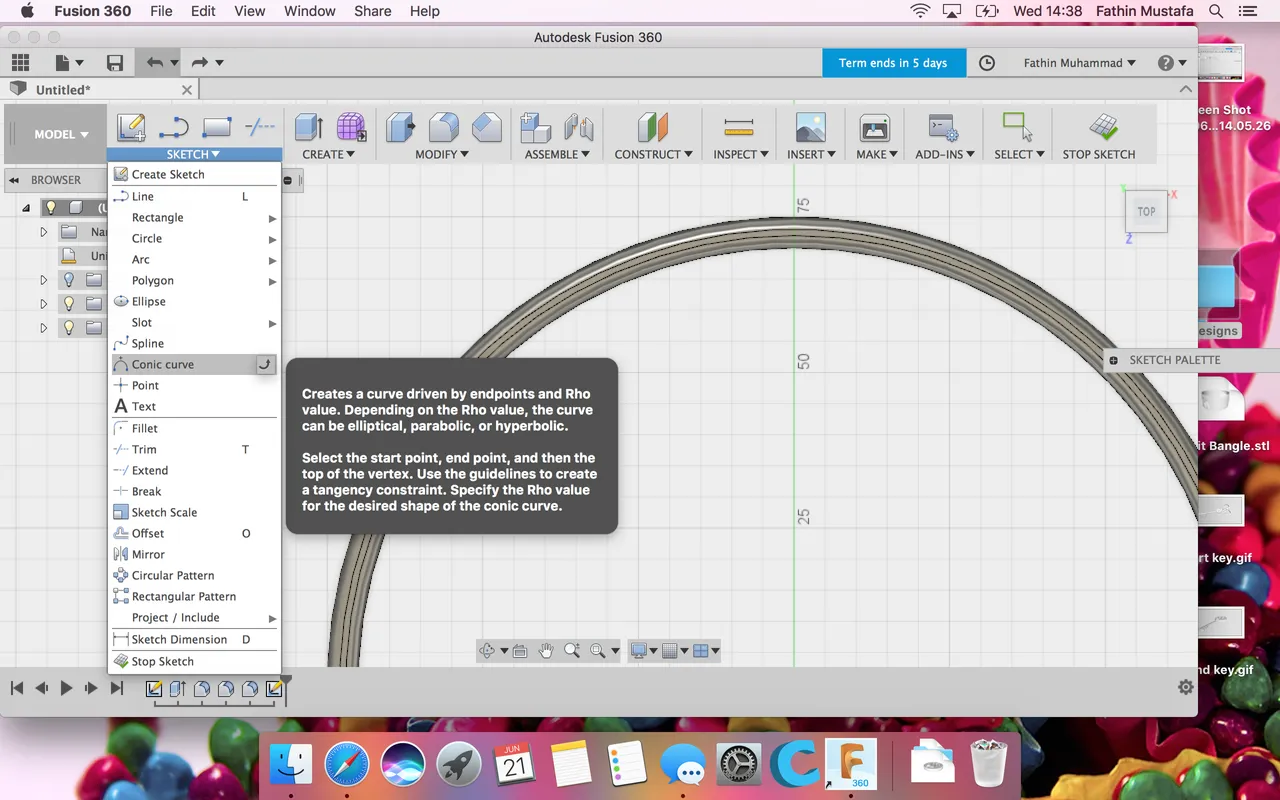Viewport: 1280px width, 800px height.
Task: Open the INSPECT dropdown
Action: 741,154
